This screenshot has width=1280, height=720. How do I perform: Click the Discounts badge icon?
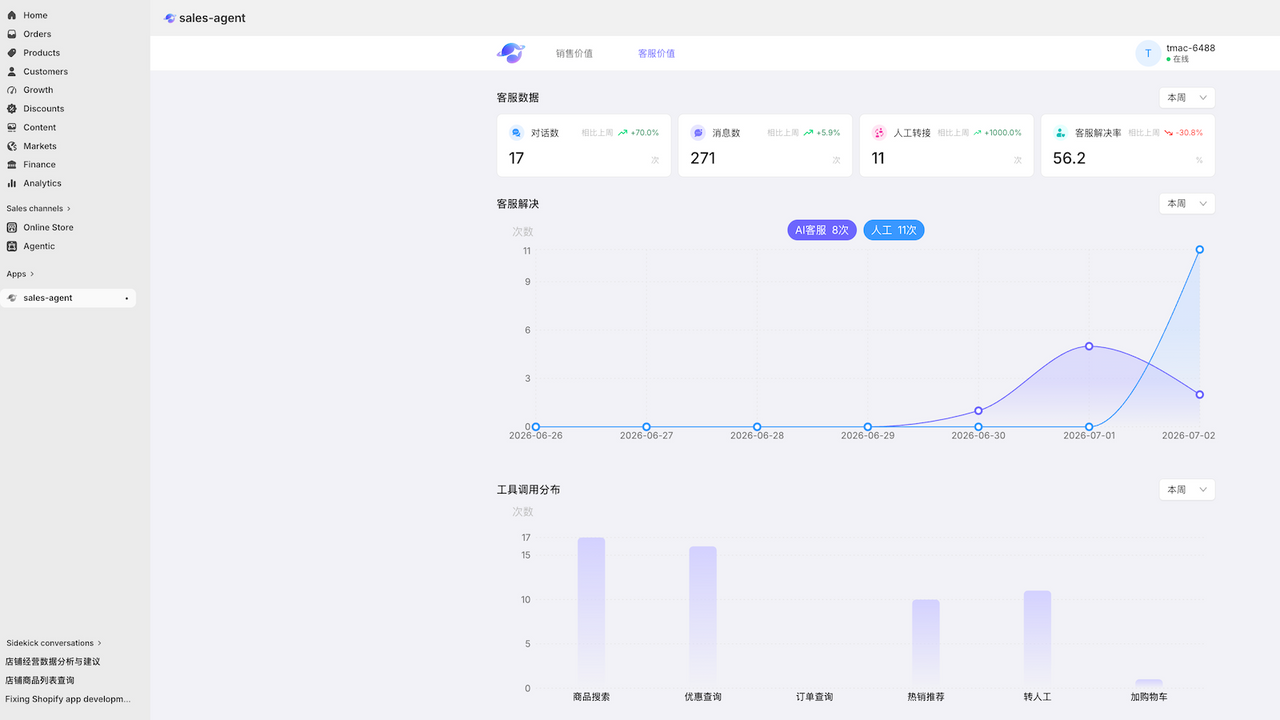12,108
